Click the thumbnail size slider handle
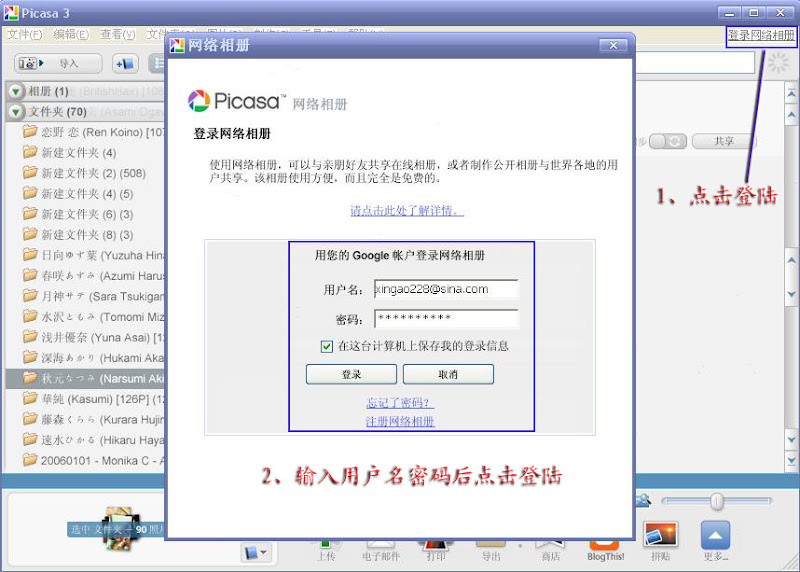The image size is (800, 572). click(x=717, y=501)
